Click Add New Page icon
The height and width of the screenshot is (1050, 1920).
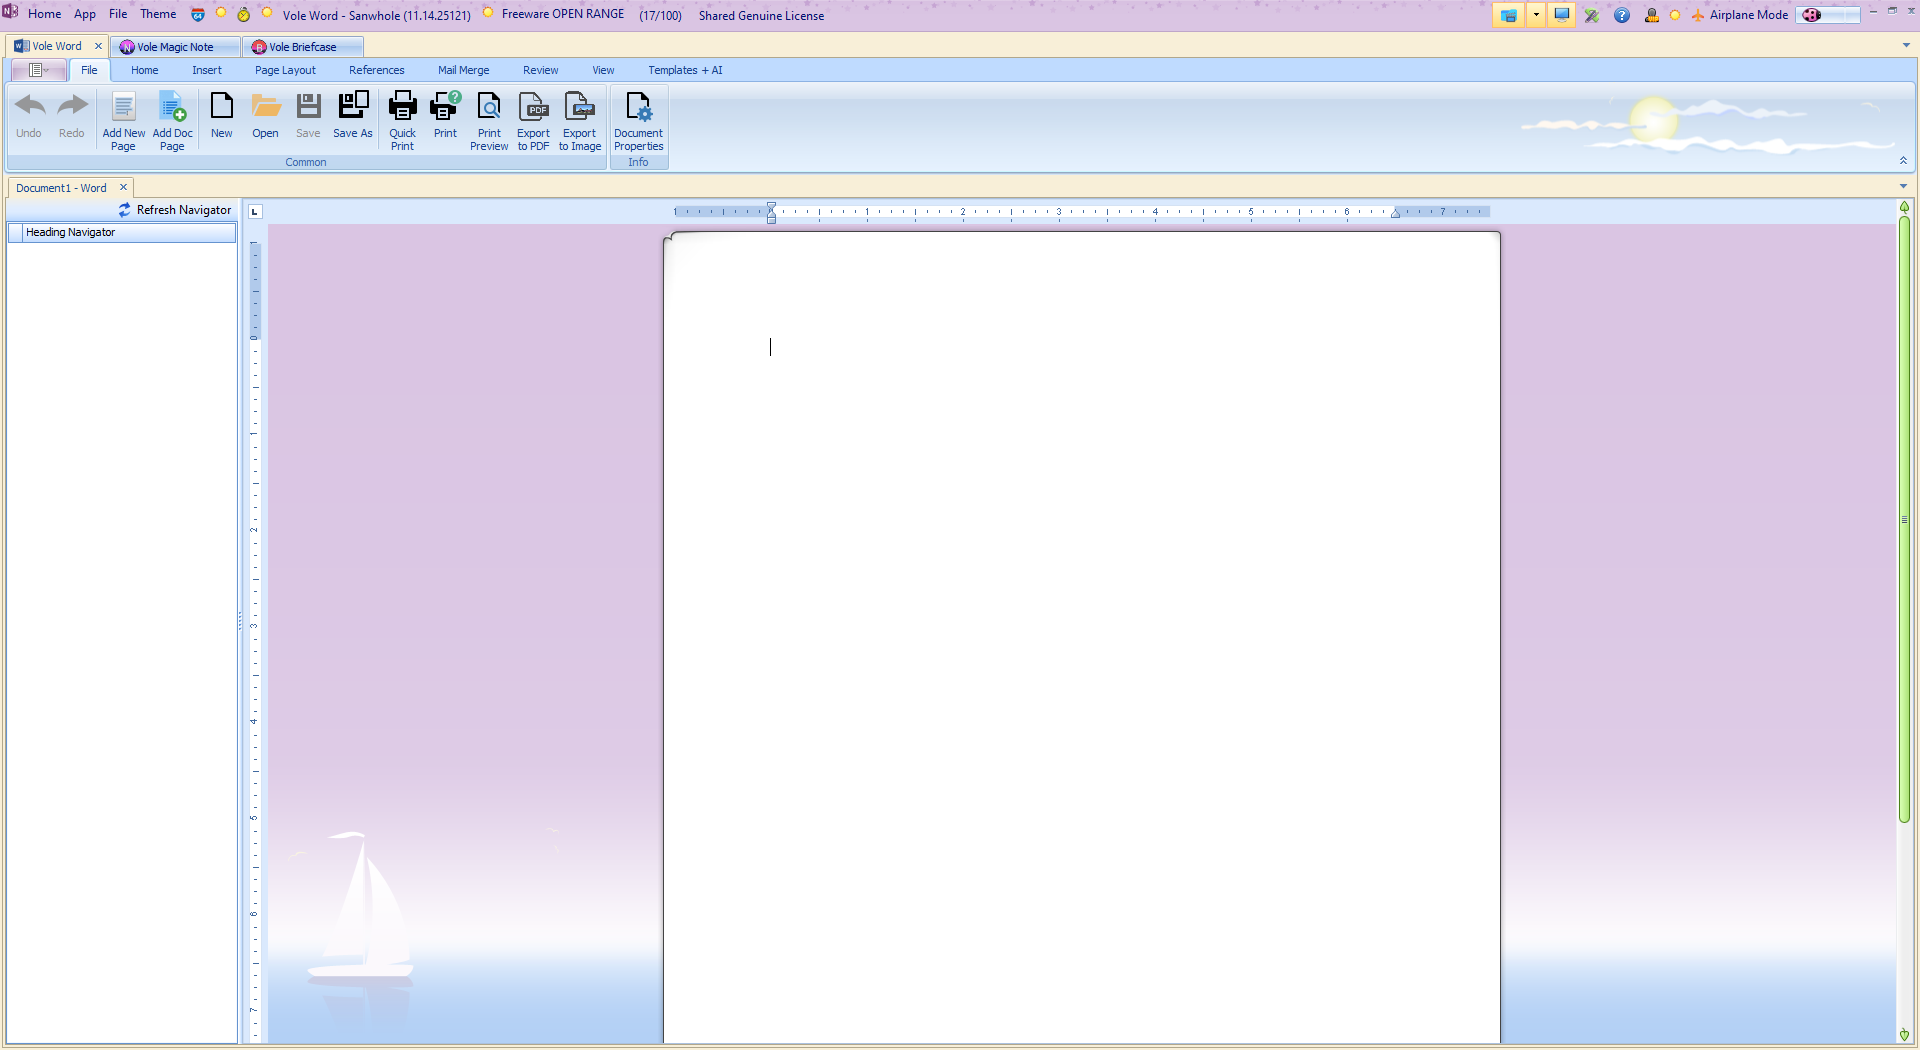tap(123, 107)
